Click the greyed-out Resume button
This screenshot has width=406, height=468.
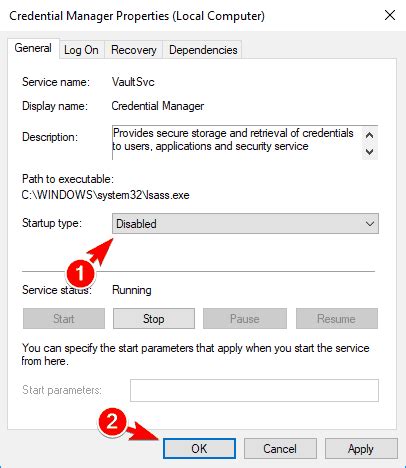coord(337,319)
